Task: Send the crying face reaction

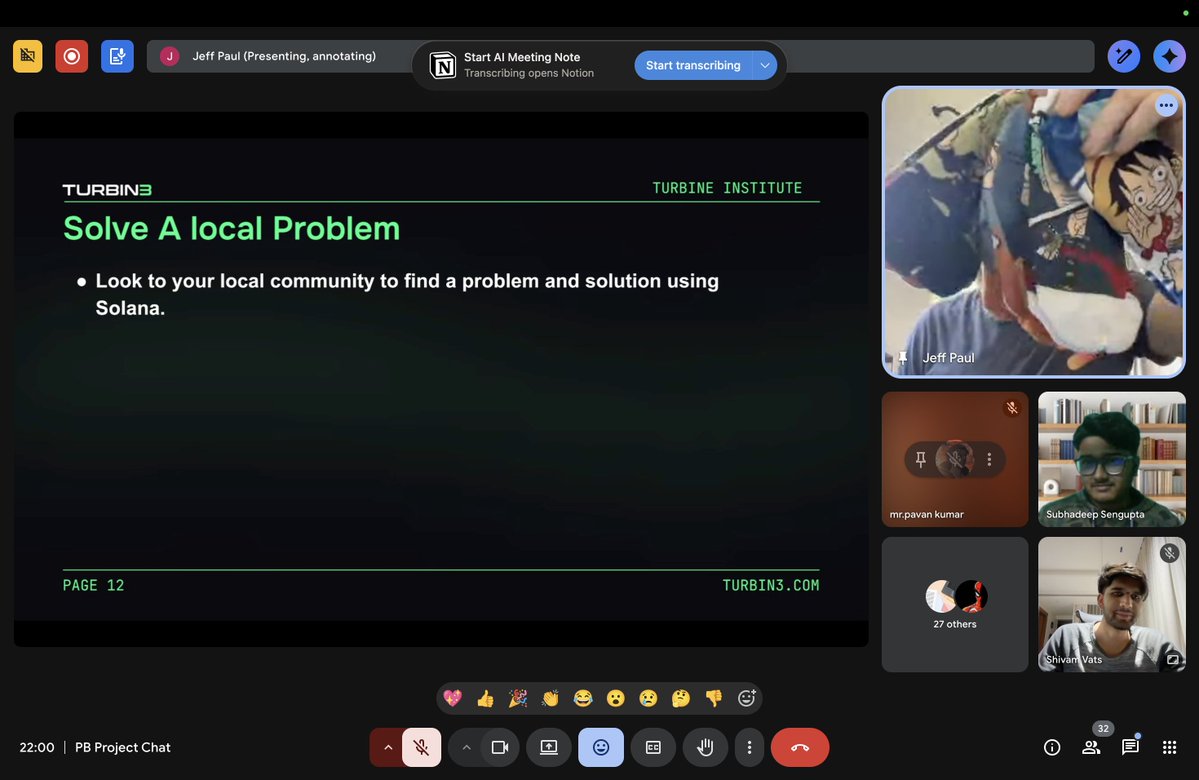Action: click(x=648, y=698)
